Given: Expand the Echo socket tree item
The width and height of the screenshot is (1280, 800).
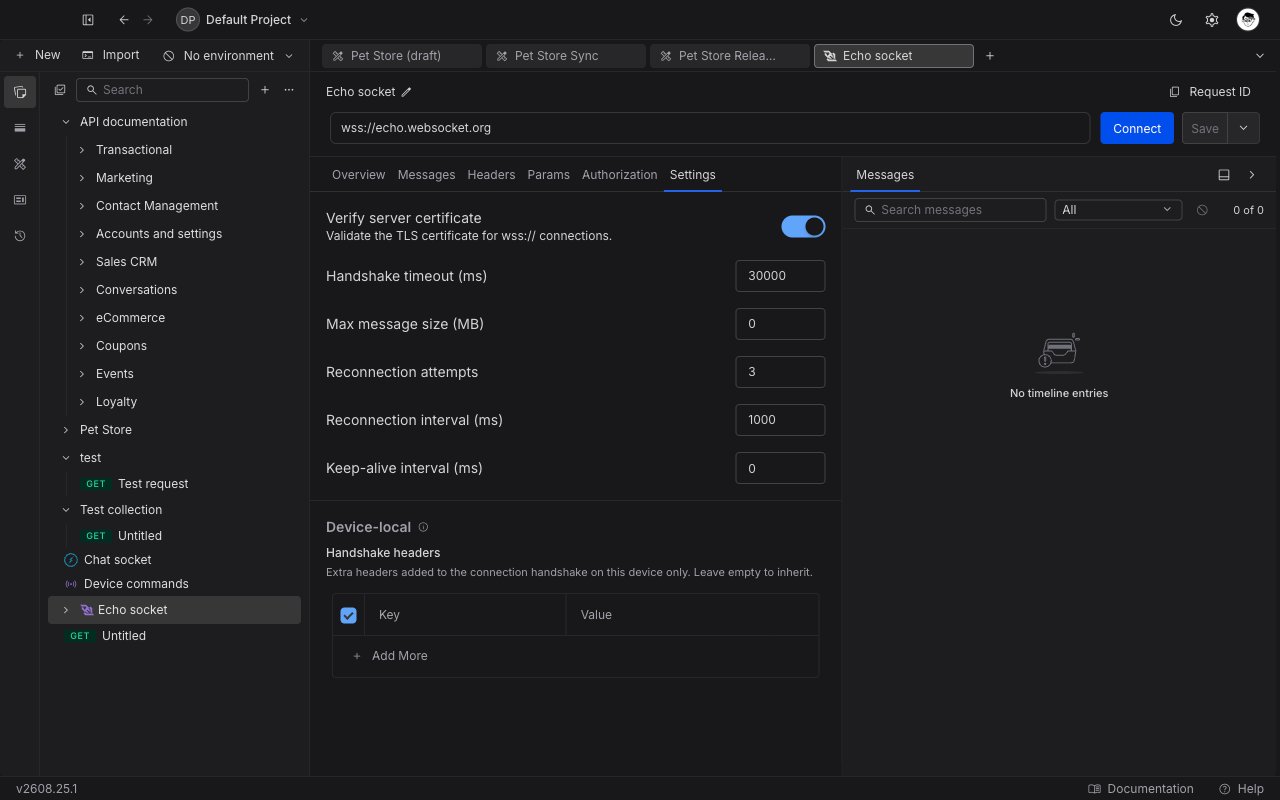Looking at the screenshot, I should (66, 610).
